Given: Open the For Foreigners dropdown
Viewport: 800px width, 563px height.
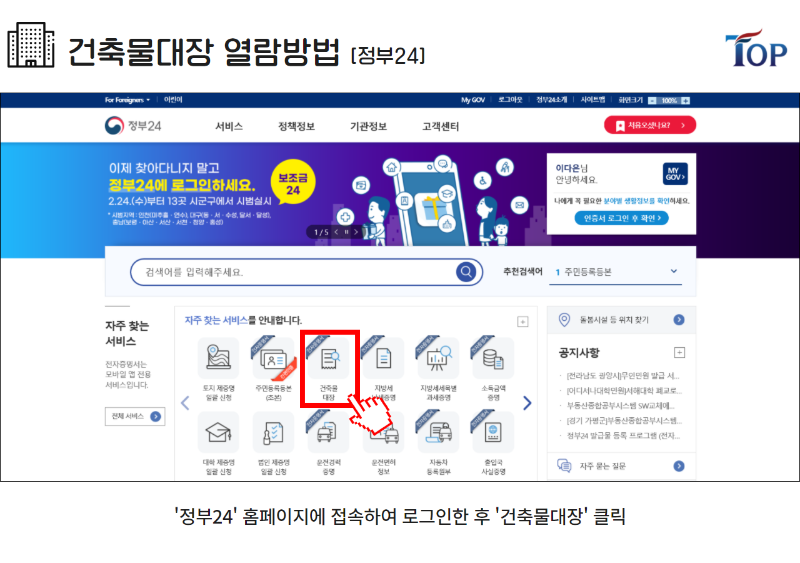Looking at the screenshot, I should 128,100.
